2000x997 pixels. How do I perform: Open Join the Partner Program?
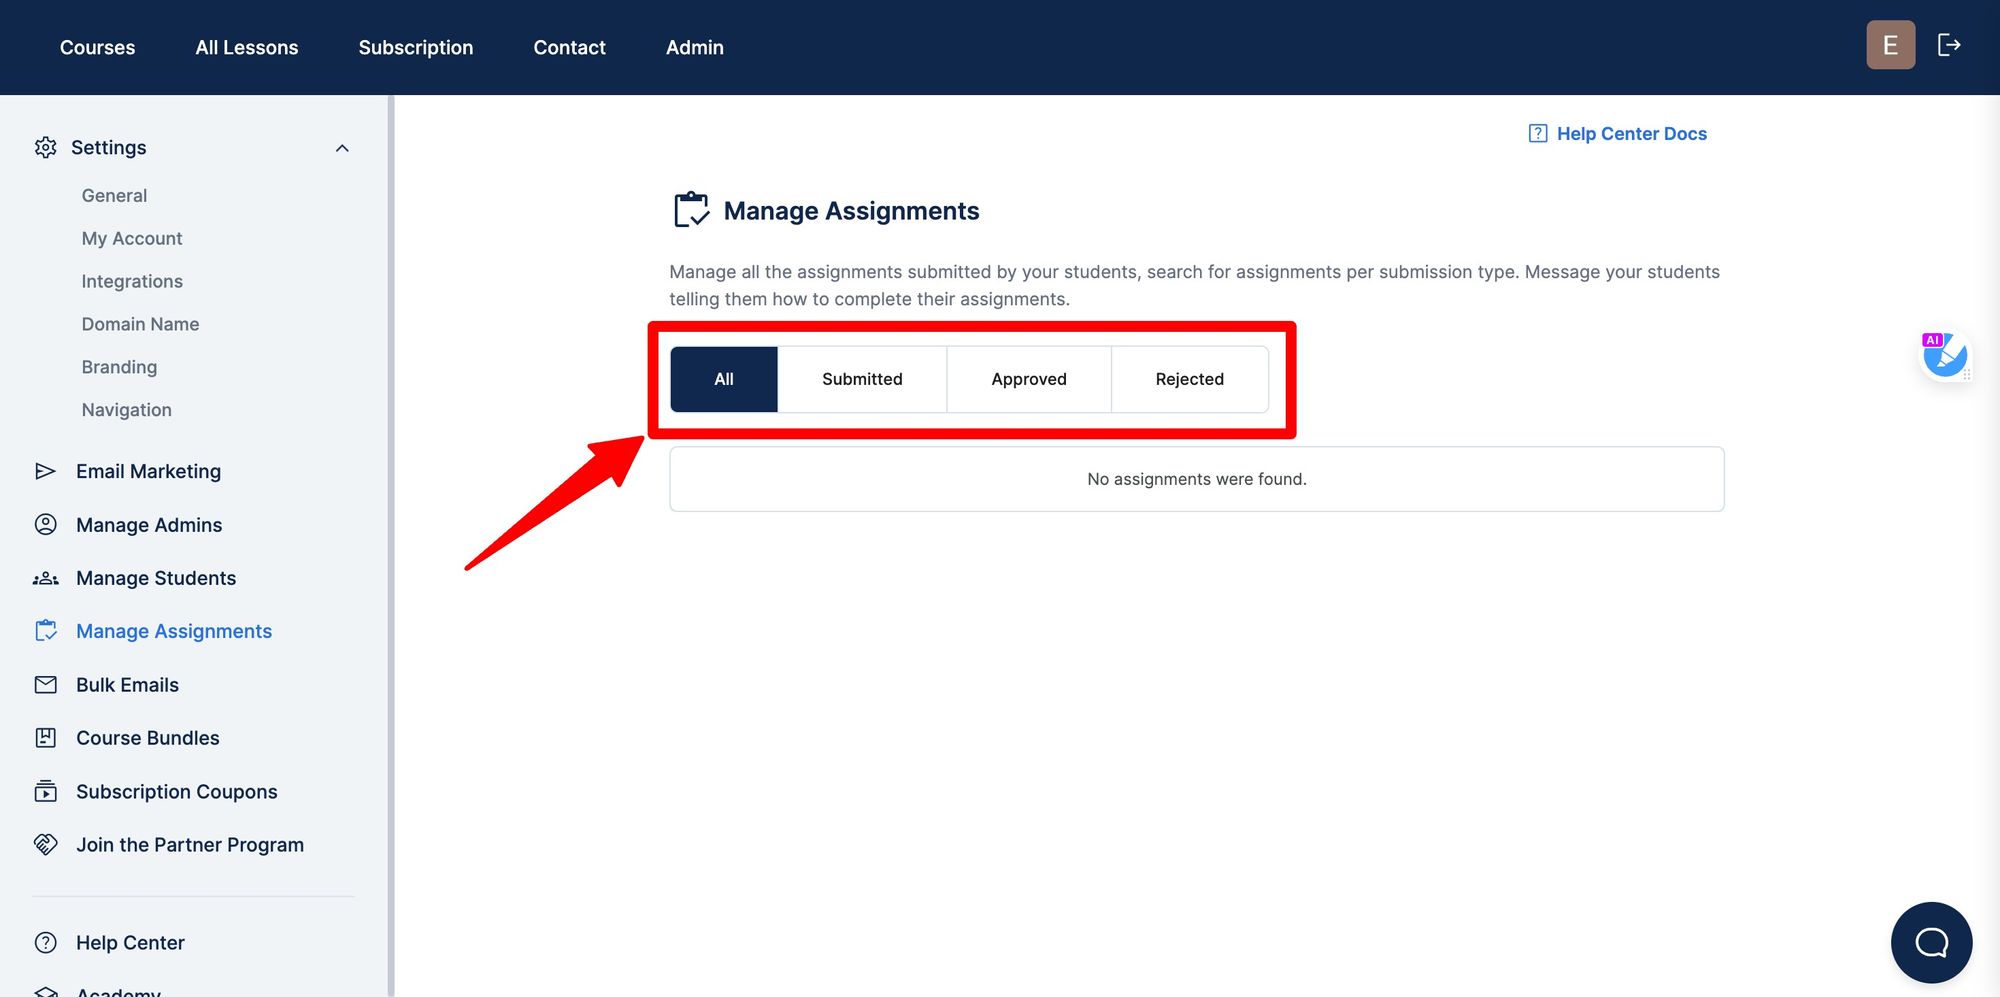pos(190,845)
